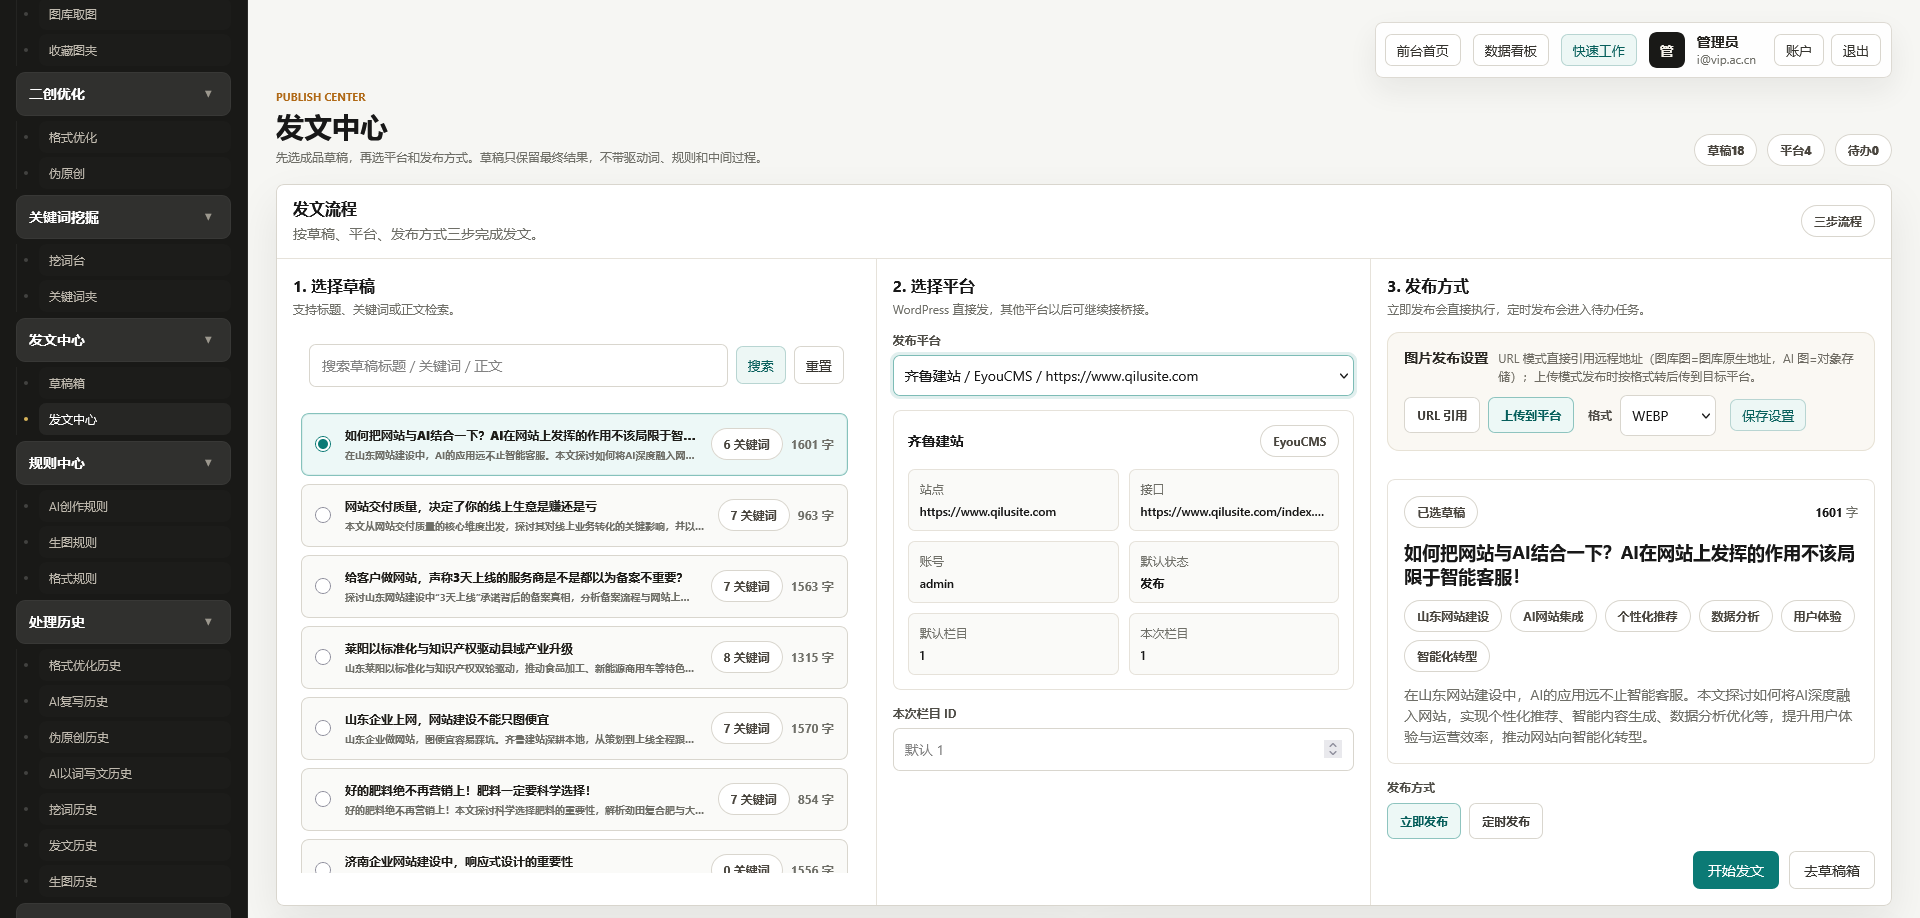Select draft 好的肥料绝不再营销上 radio button
Viewport: 1920px width, 918px height.
[x=323, y=799]
